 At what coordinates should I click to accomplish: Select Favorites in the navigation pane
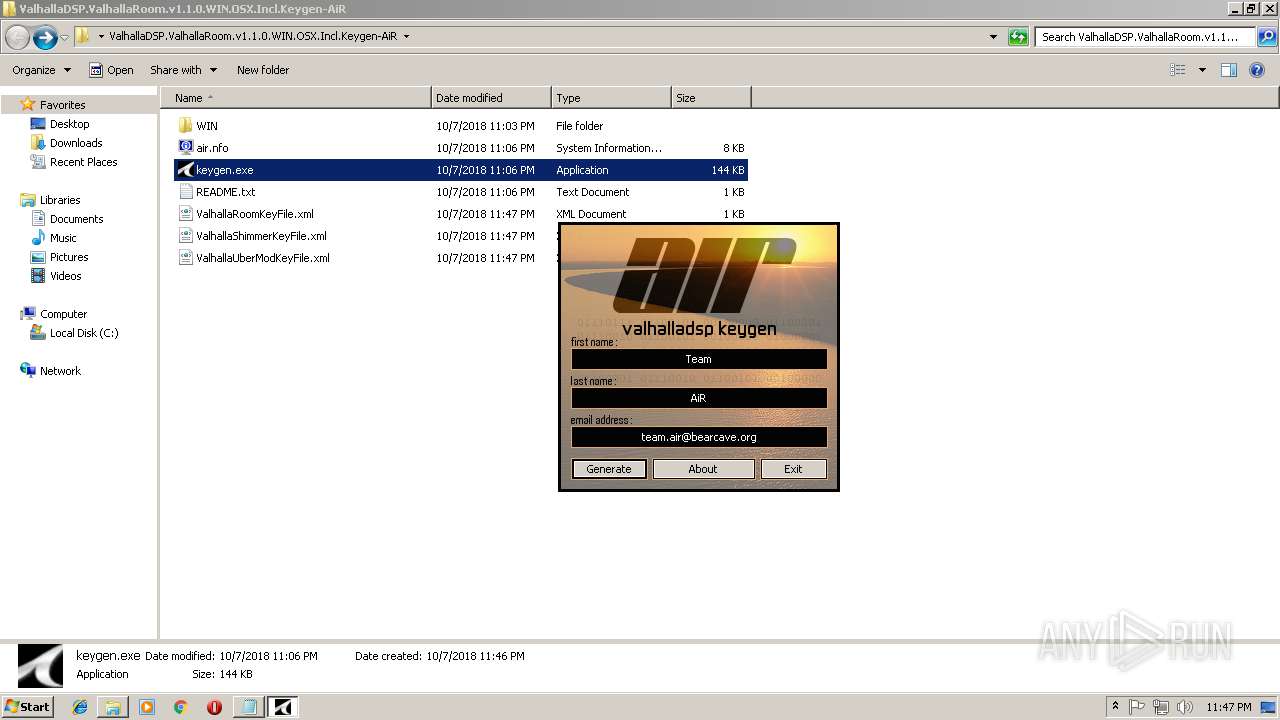tap(62, 105)
